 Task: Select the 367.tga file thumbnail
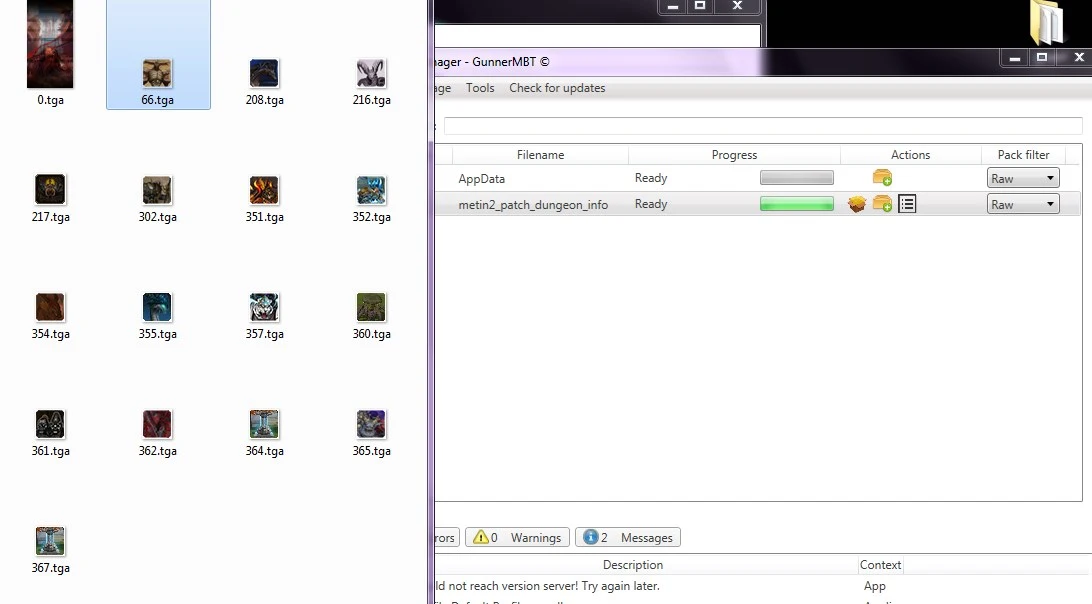[x=50, y=540]
